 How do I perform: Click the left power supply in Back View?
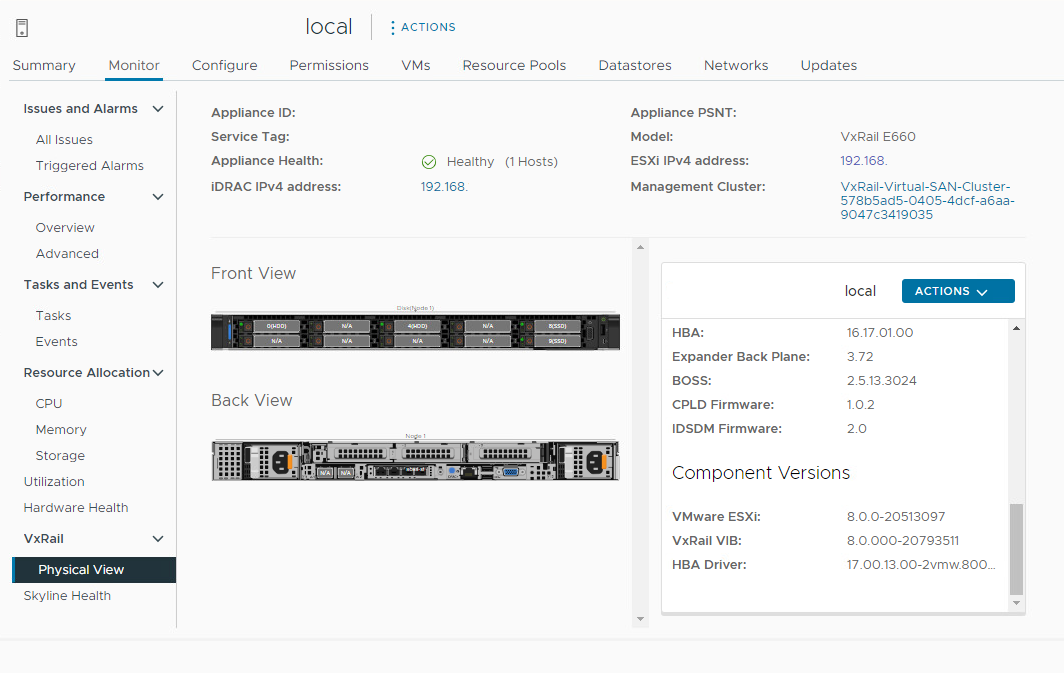(x=272, y=461)
